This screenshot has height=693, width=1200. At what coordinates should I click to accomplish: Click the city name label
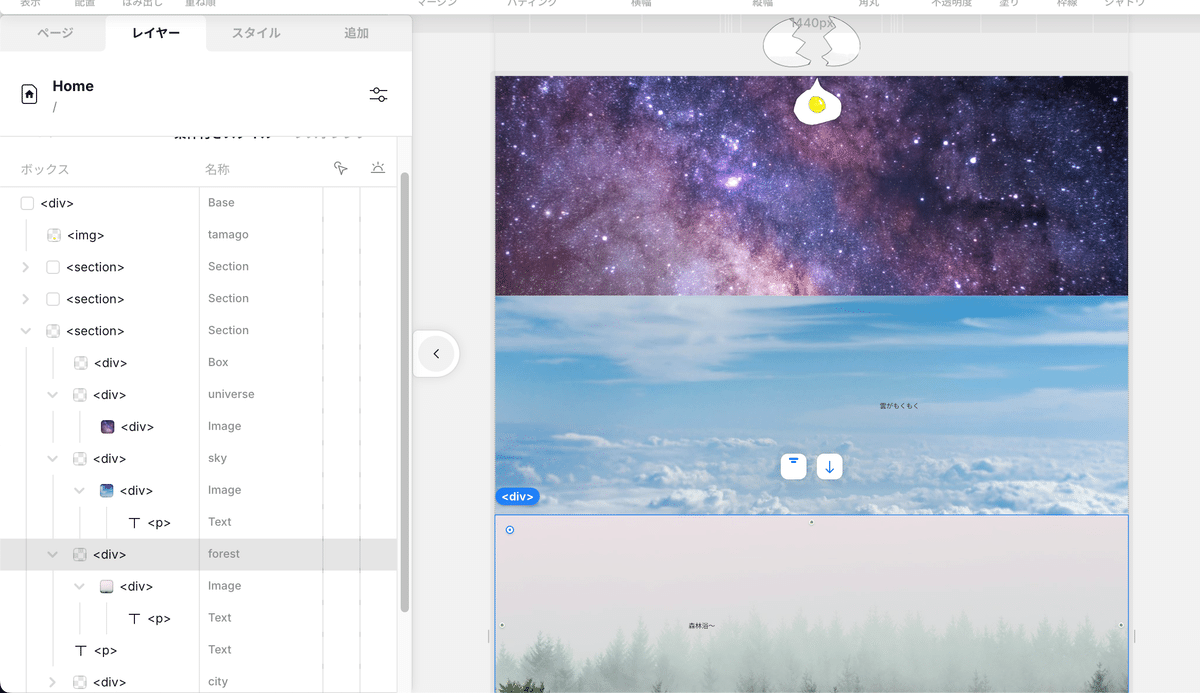tap(218, 681)
